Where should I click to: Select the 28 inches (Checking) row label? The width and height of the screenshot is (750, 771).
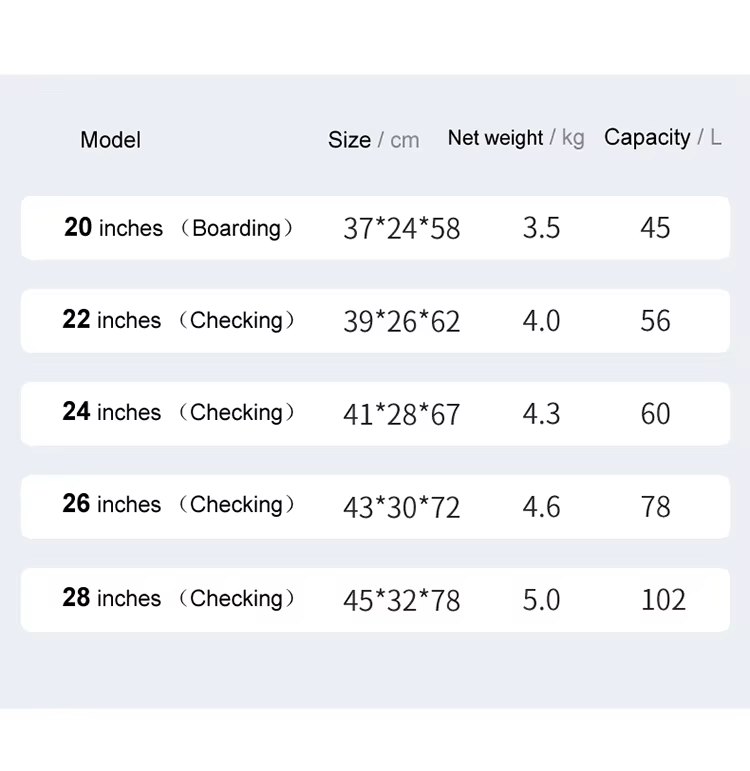pos(178,598)
